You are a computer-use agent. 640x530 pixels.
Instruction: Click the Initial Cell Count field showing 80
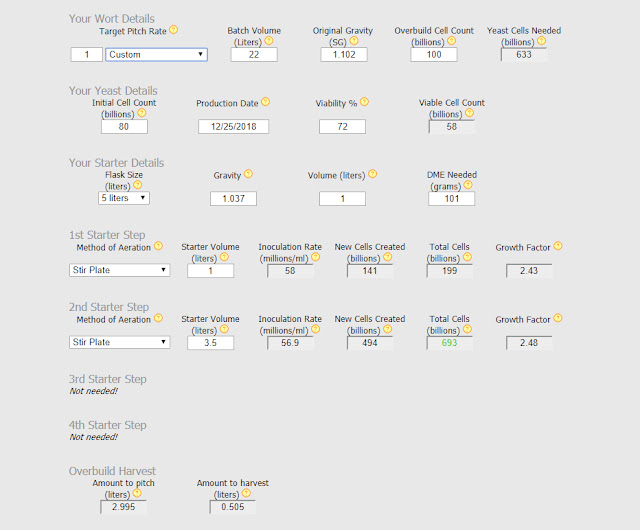tap(124, 127)
